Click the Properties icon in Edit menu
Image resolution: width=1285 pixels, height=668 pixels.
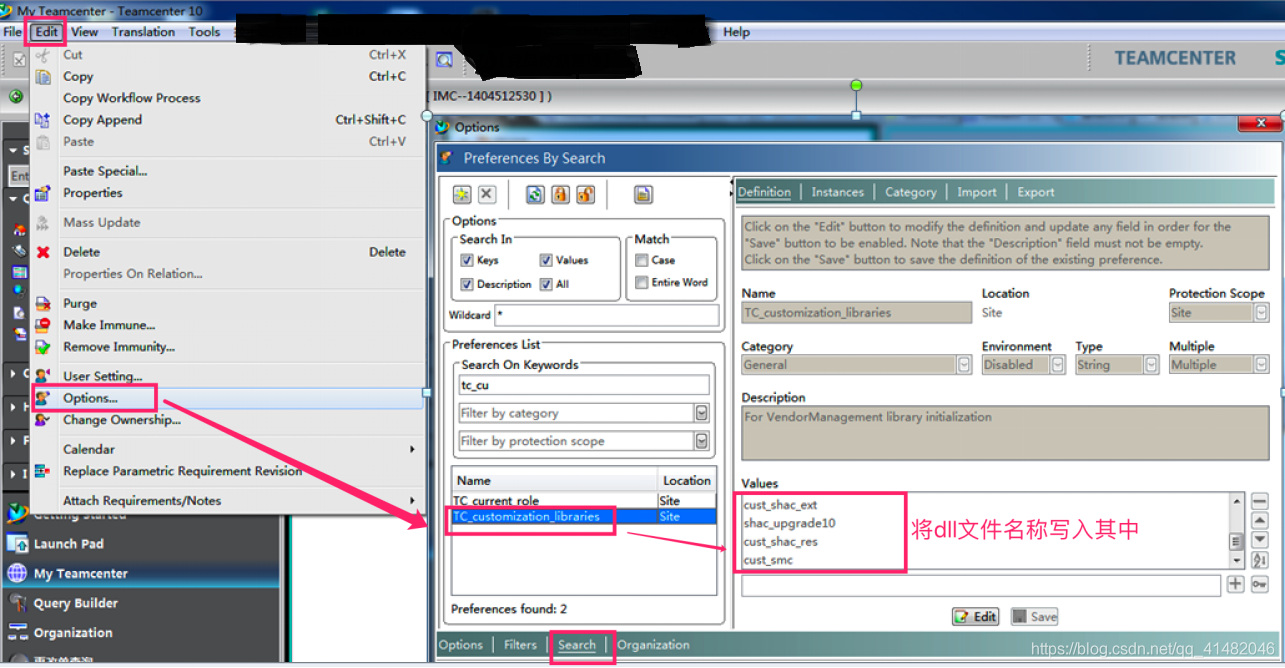[x=43, y=193]
